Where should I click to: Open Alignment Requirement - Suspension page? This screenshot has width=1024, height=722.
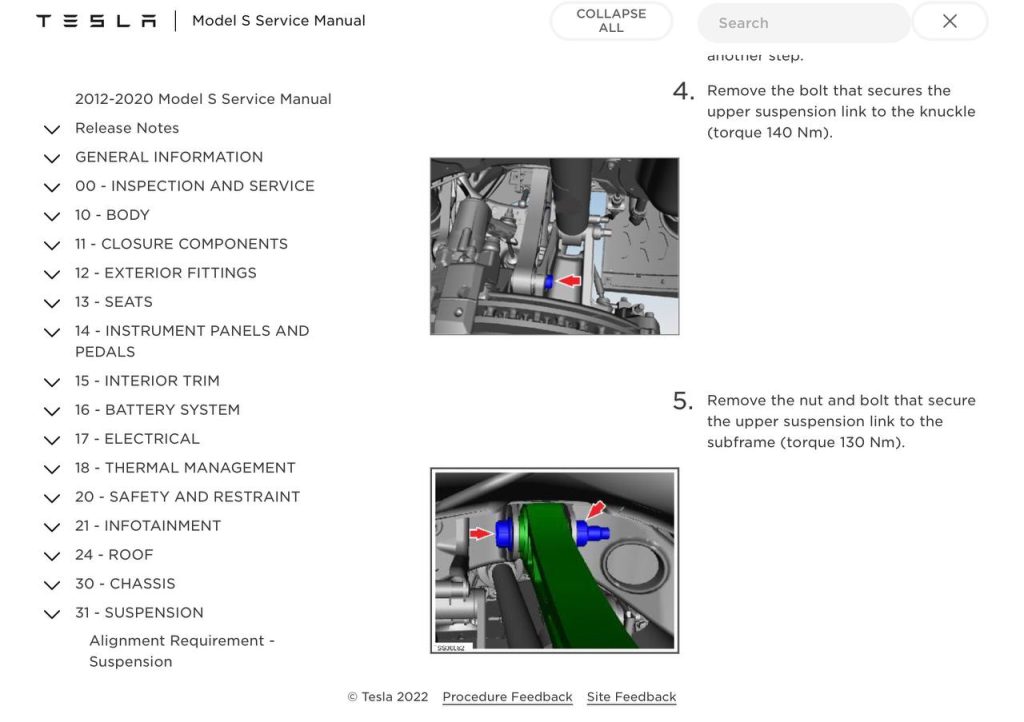tap(182, 651)
